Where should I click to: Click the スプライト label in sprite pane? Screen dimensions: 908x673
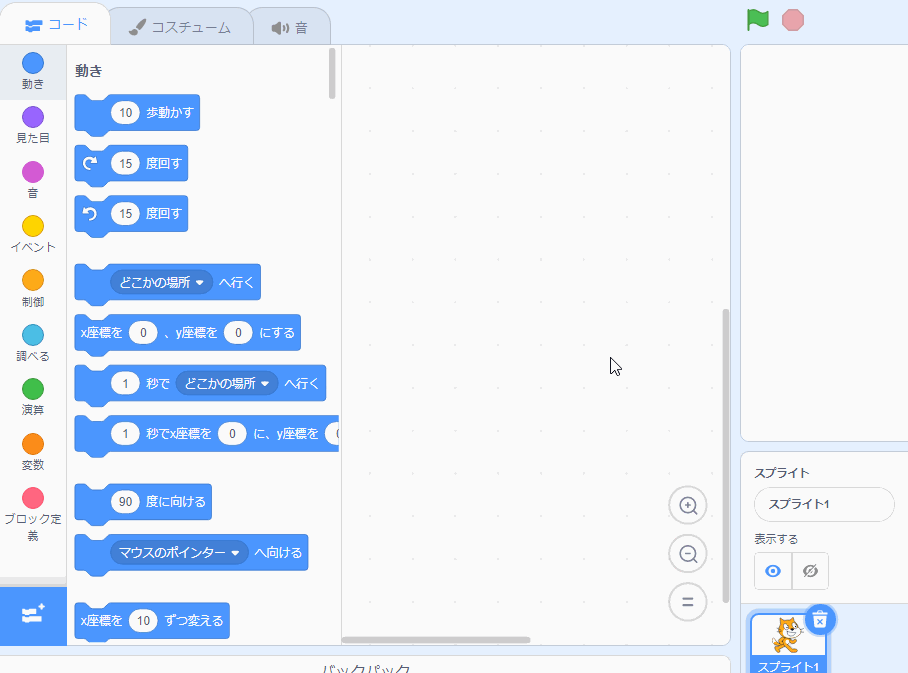click(782, 473)
